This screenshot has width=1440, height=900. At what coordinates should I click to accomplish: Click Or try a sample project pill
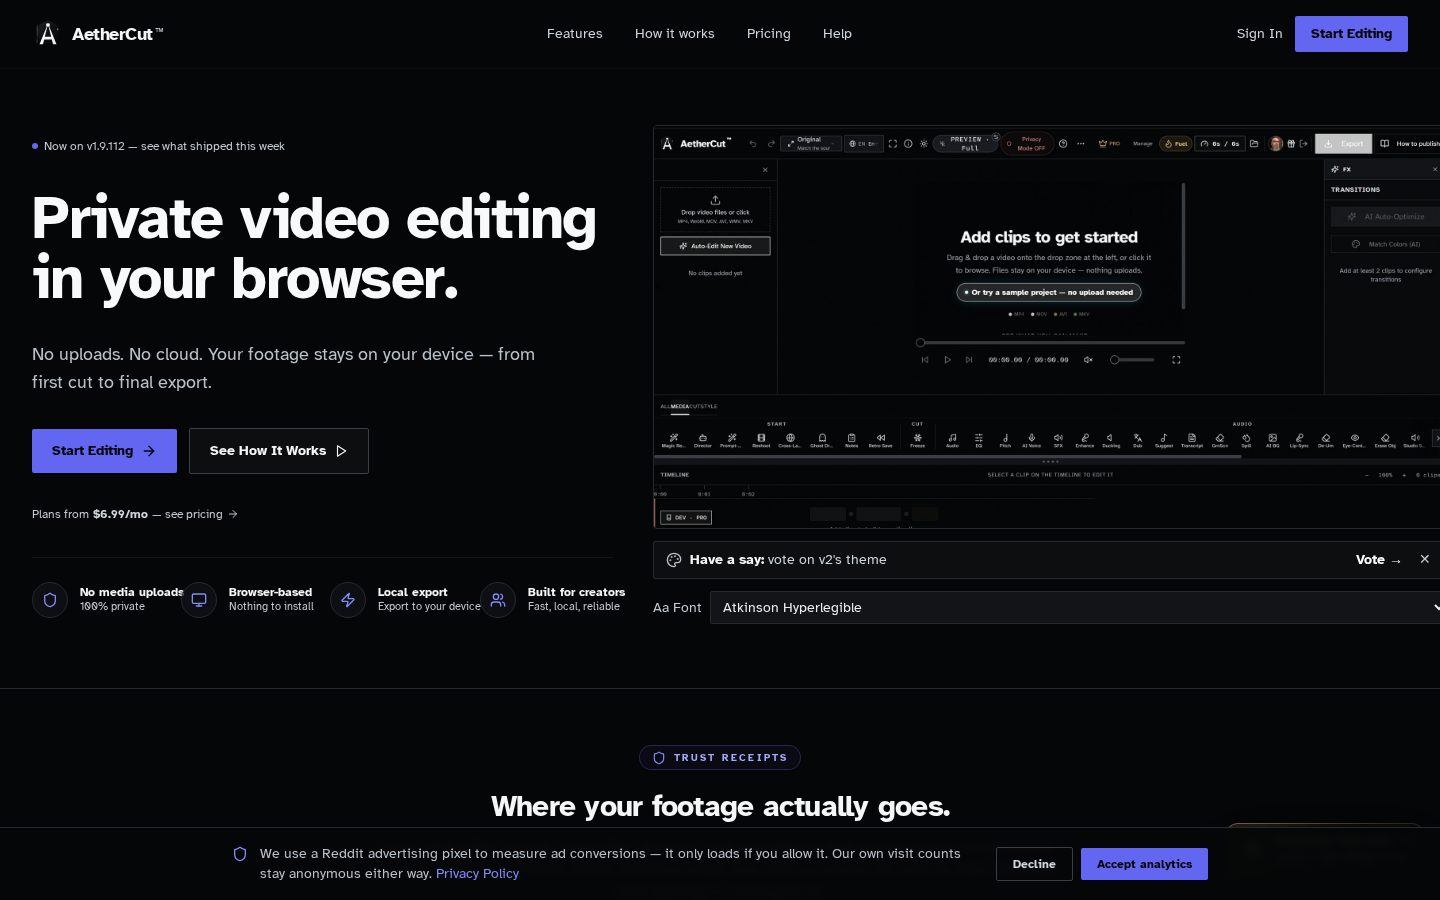[x=1049, y=293]
